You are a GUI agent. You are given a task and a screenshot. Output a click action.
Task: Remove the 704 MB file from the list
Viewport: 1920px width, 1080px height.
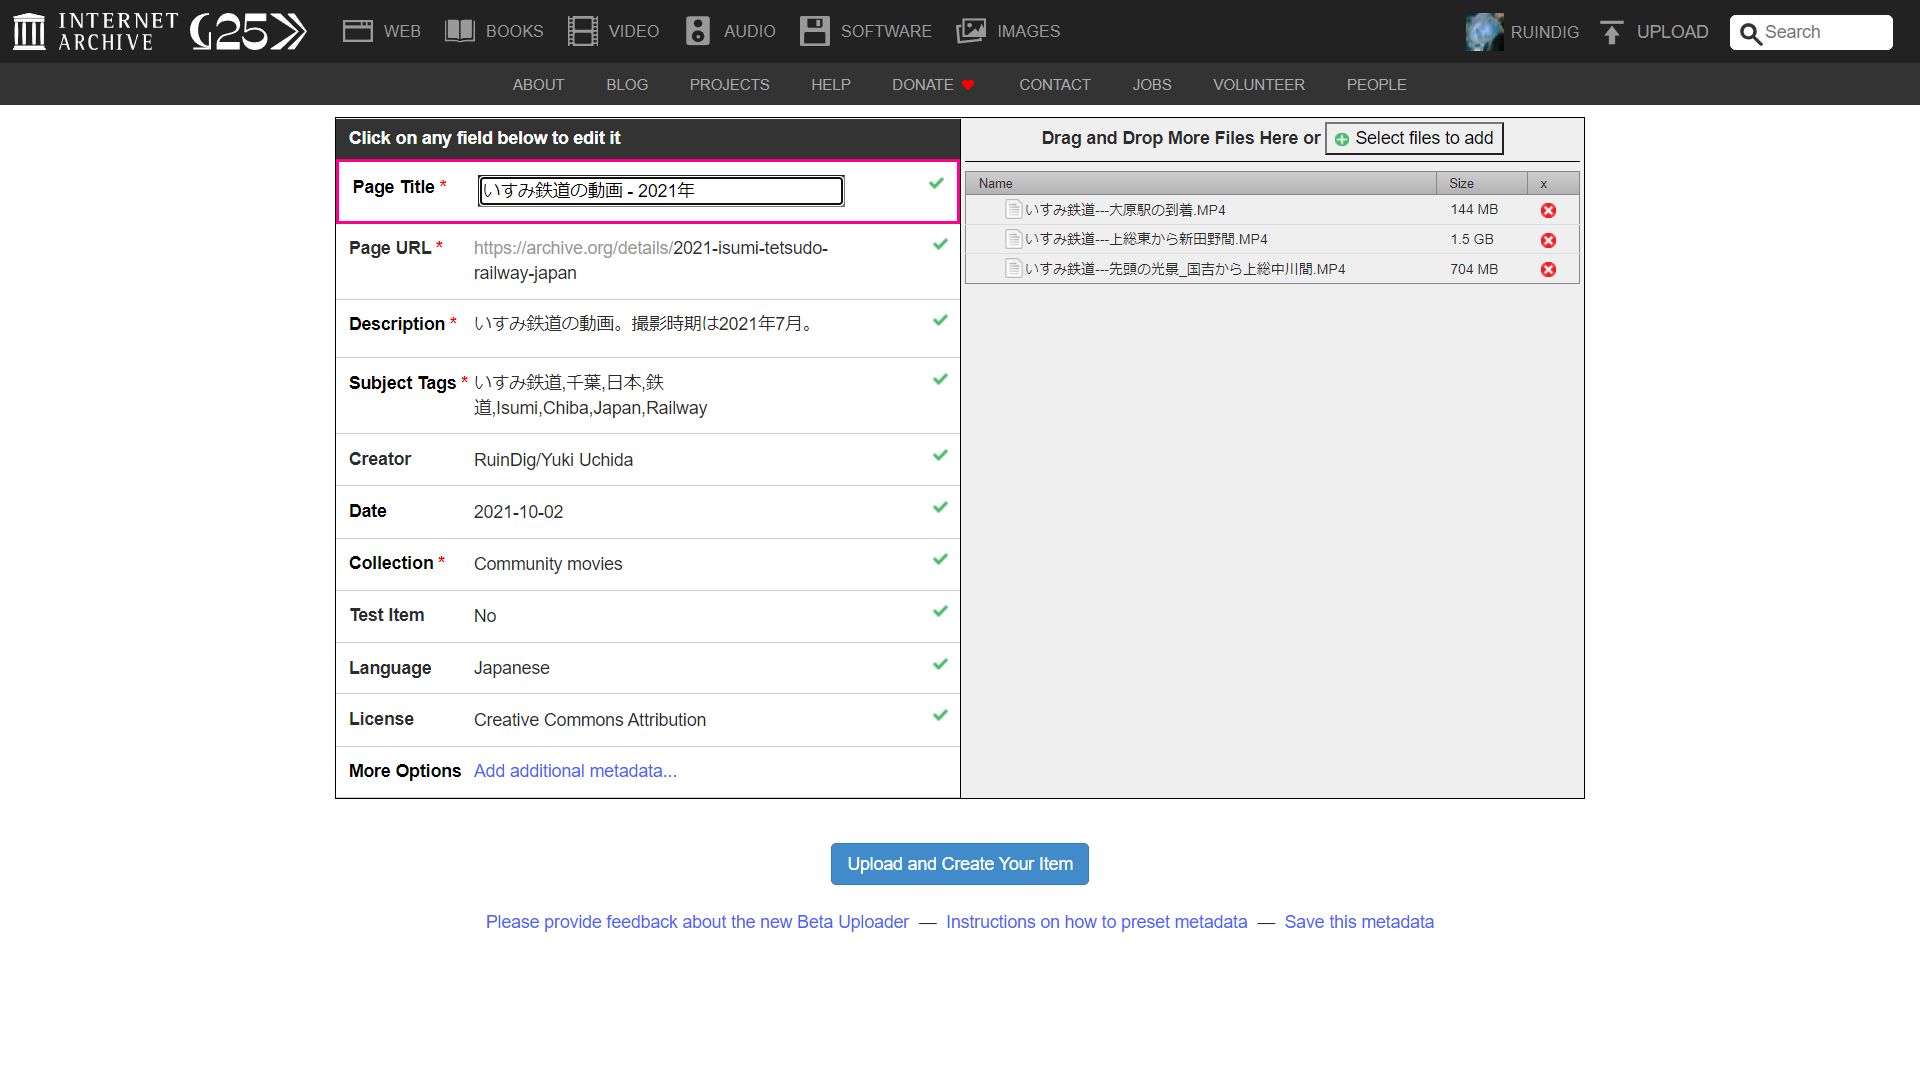[x=1548, y=269]
